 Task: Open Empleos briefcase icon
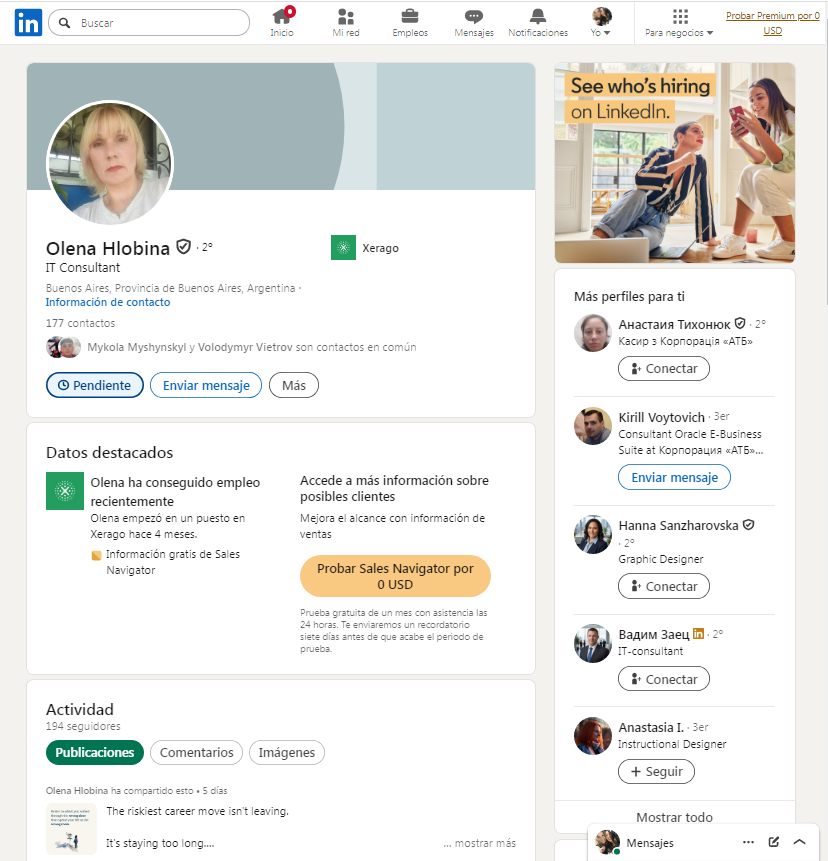click(410, 23)
